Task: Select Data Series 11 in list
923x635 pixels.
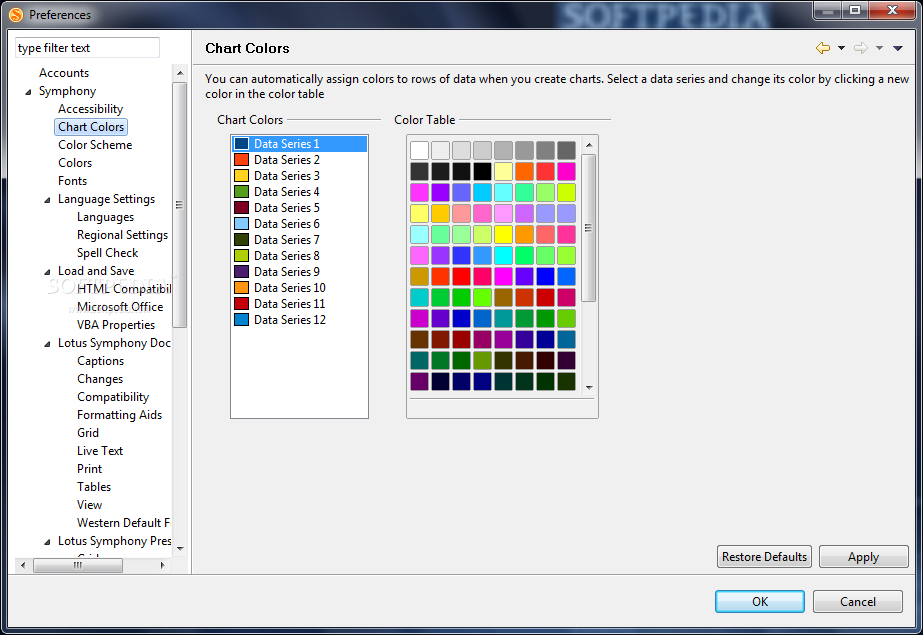Action: [x=300, y=304]
